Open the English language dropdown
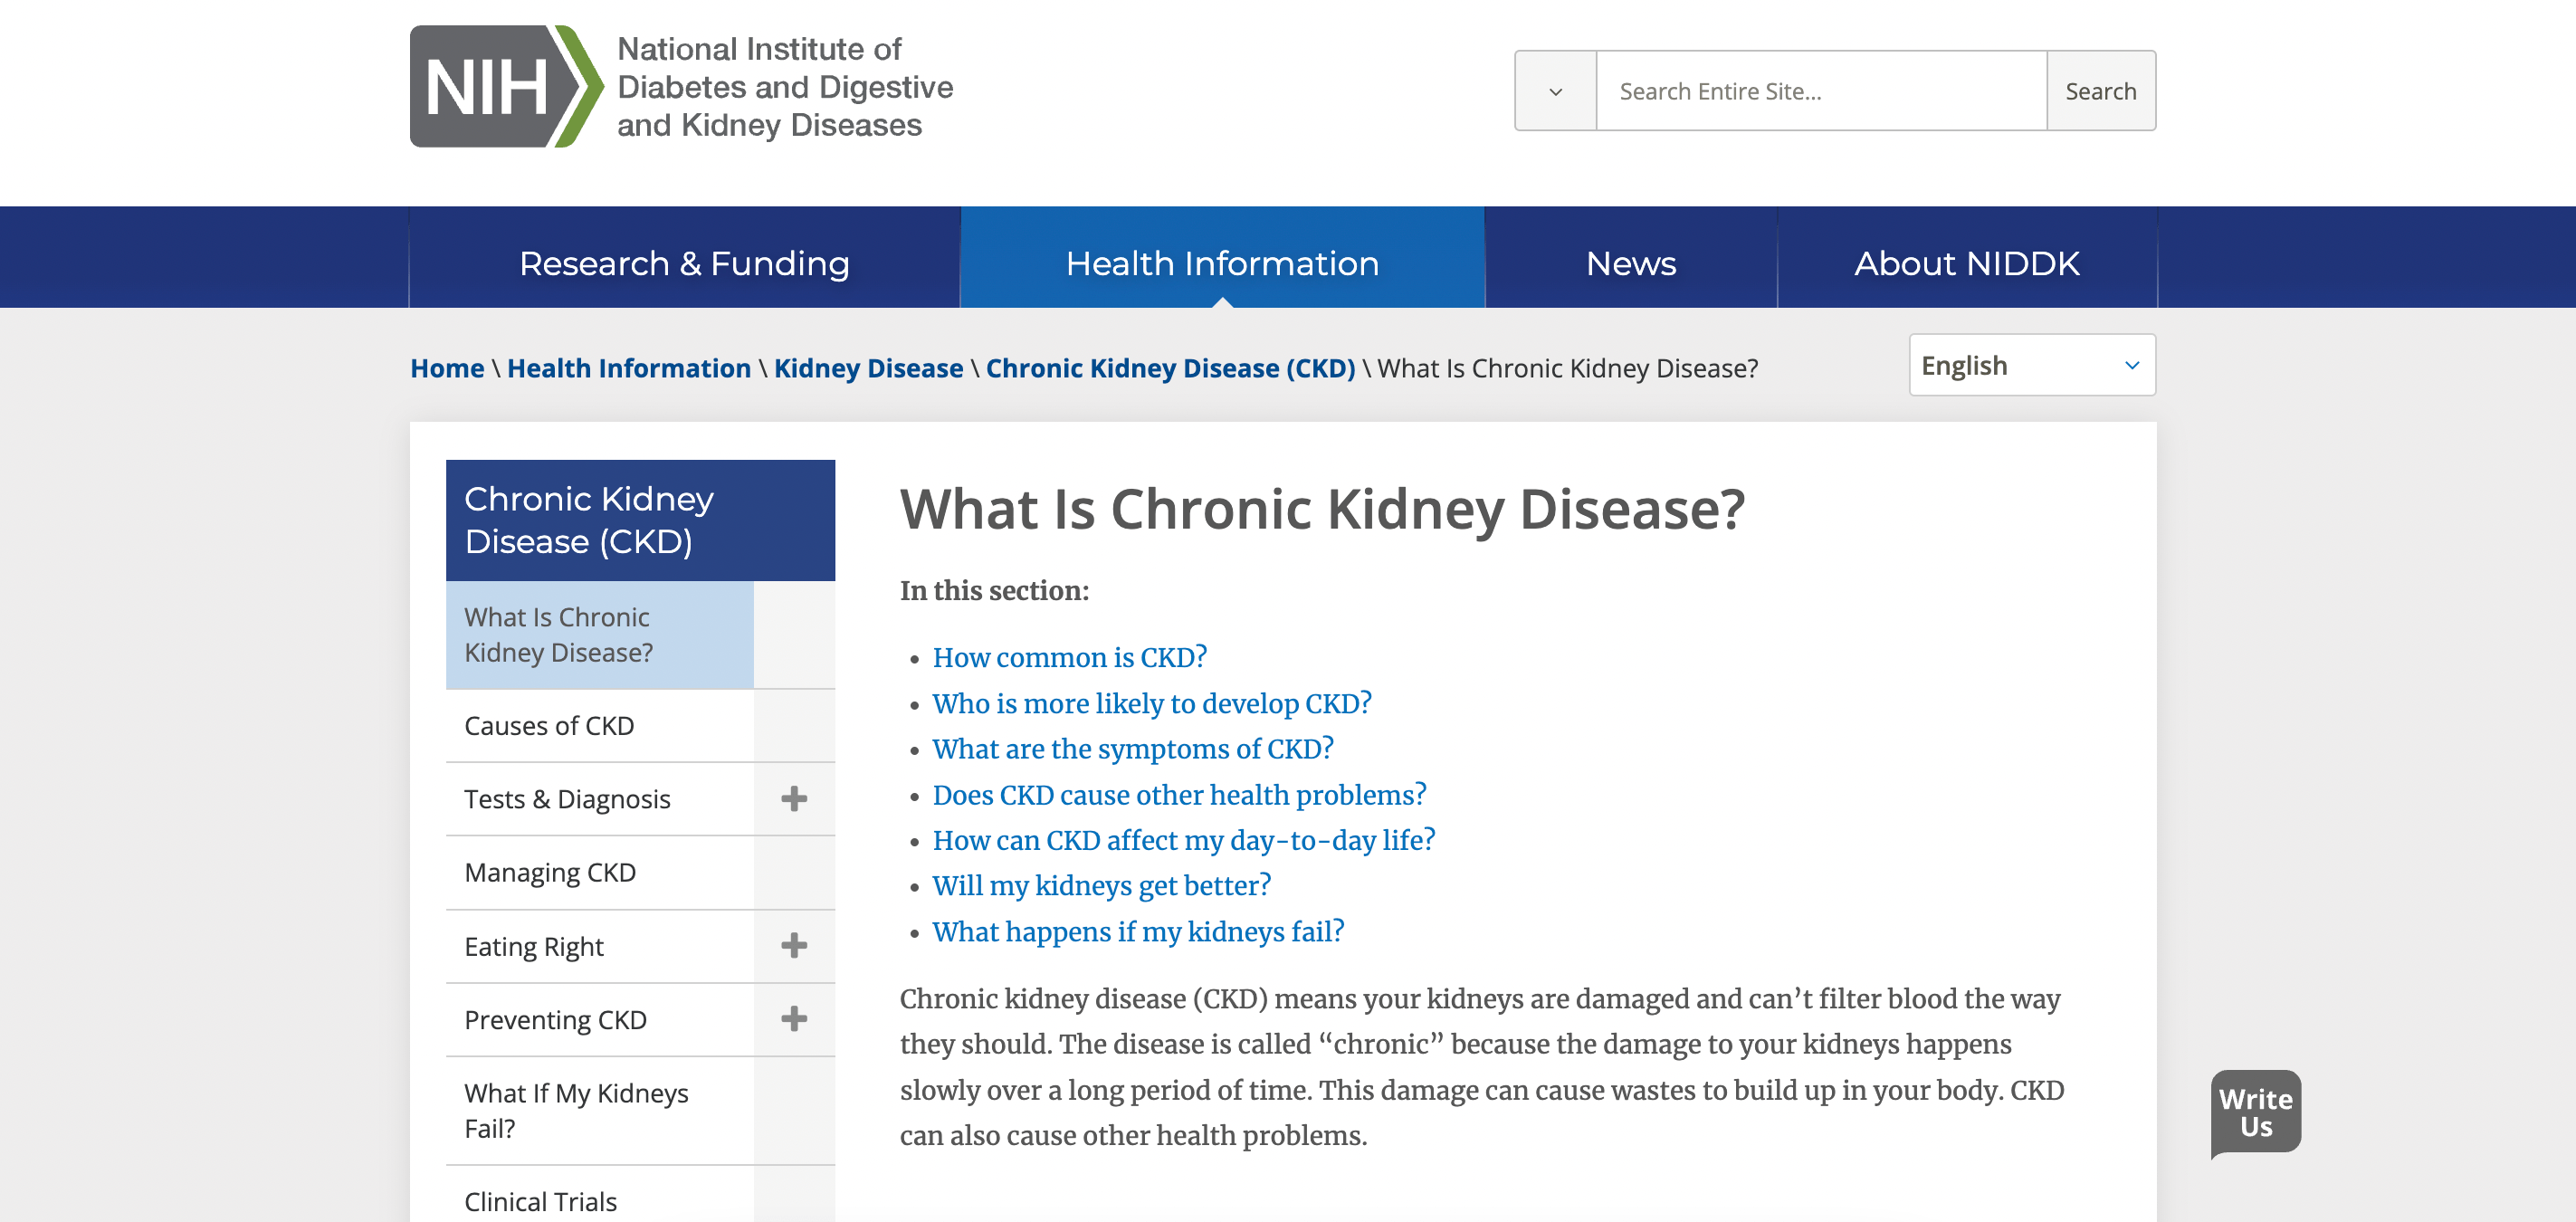Image resolution: width=2576 pixels, height=1222 pixels. pos(2032,365)
